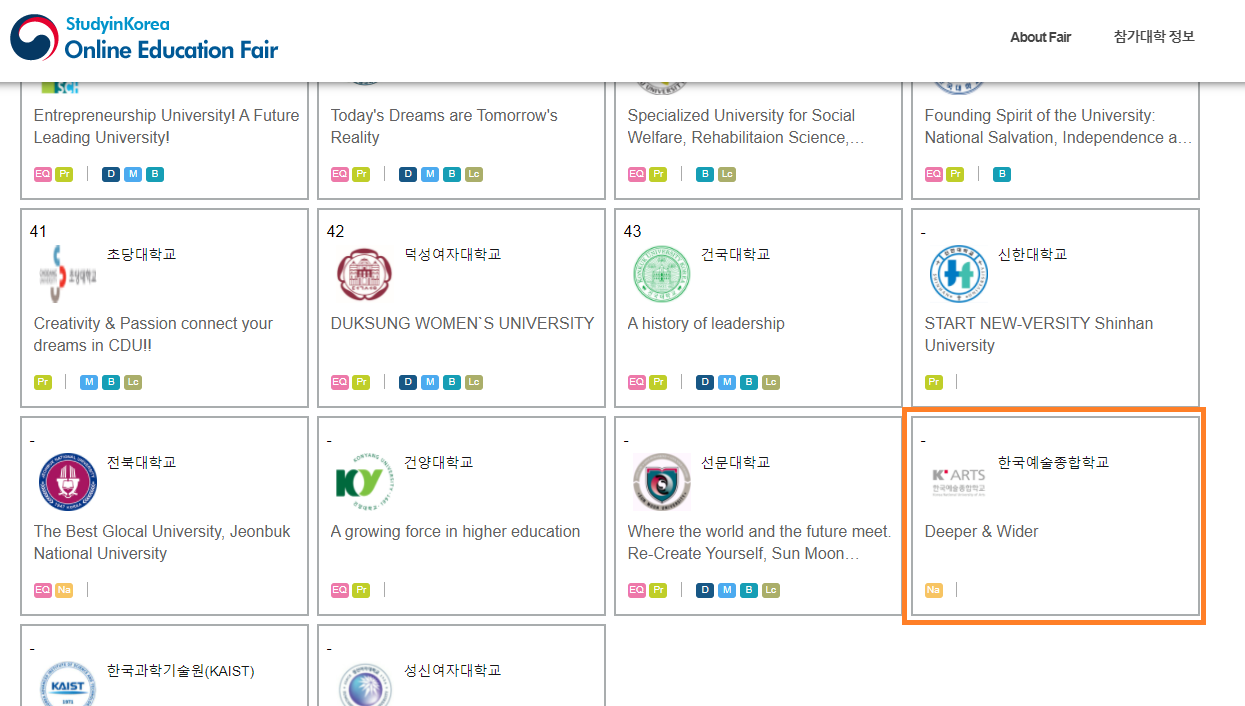Screen dimensions: 1245x706
Task: Click the Jeonbuk National University emblem
Action: point(68,483)
